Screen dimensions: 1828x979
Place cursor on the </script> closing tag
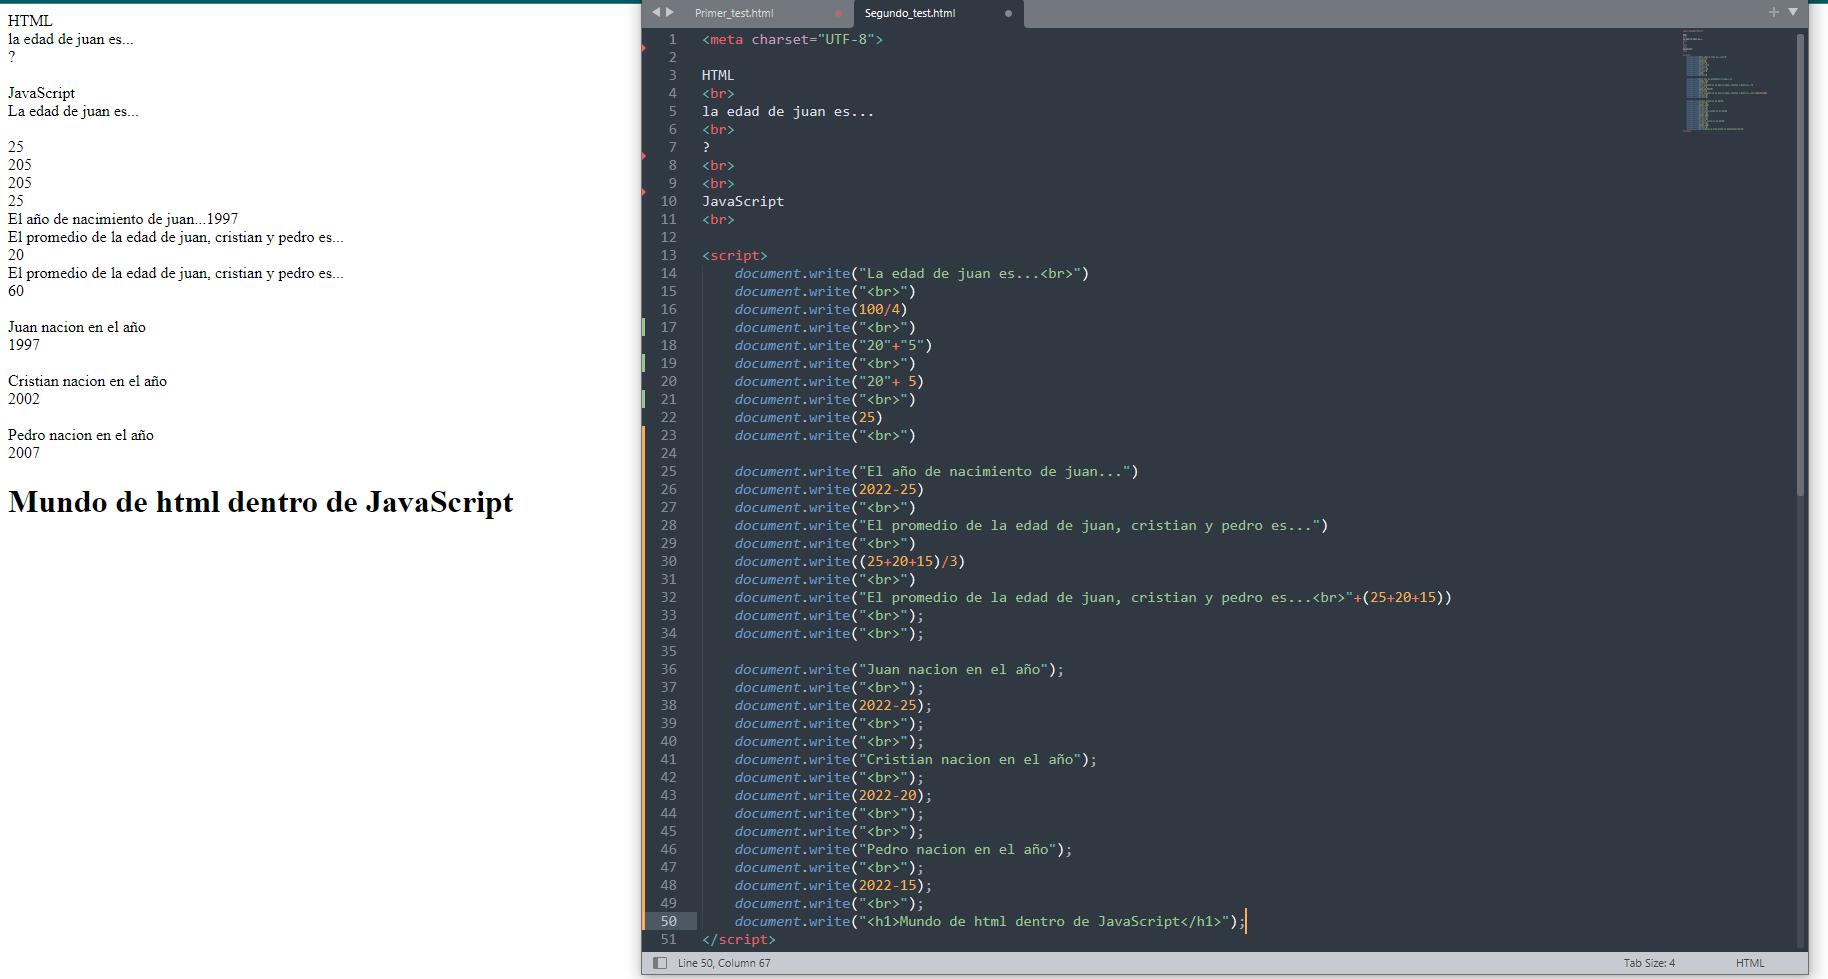tap(738, 939)
